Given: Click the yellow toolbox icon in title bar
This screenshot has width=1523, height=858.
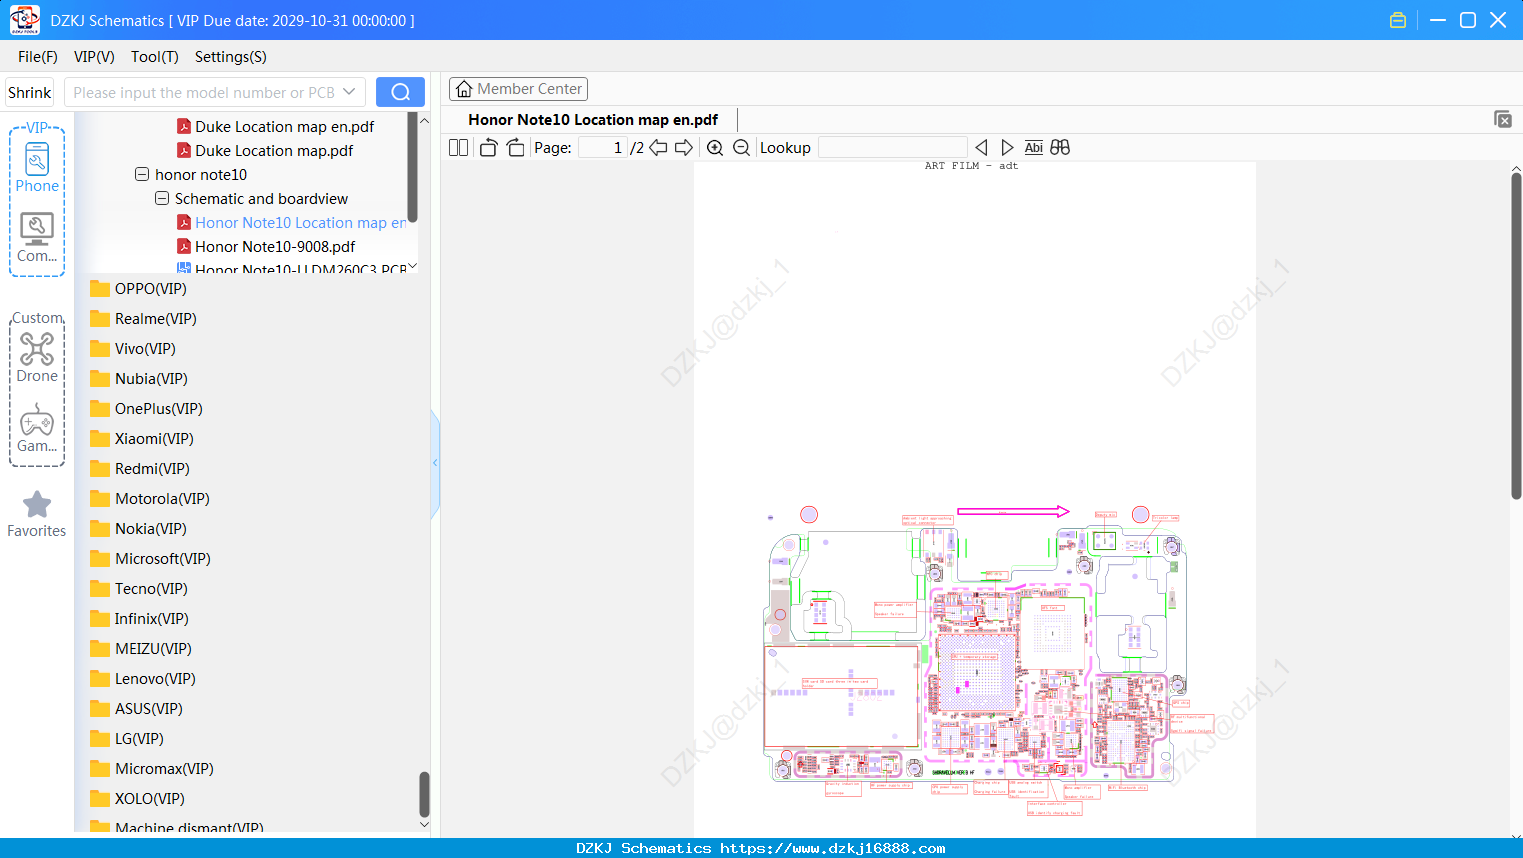Looking at the screenshot, I should coord(1398,20).
